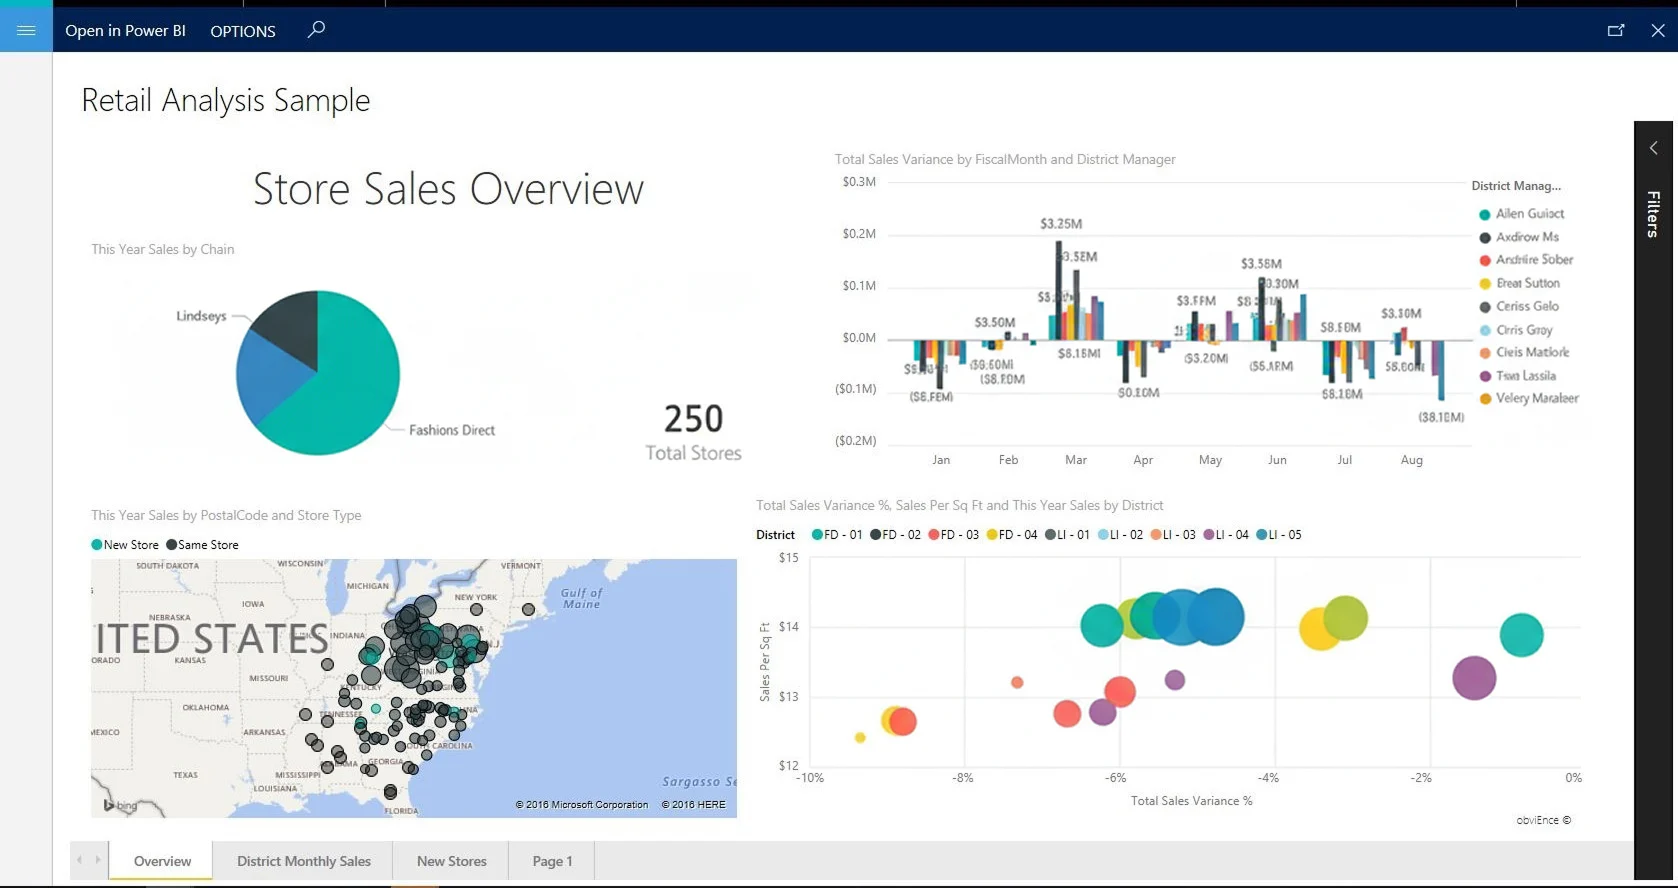Open the Filters side panel label

(1654, 214)
